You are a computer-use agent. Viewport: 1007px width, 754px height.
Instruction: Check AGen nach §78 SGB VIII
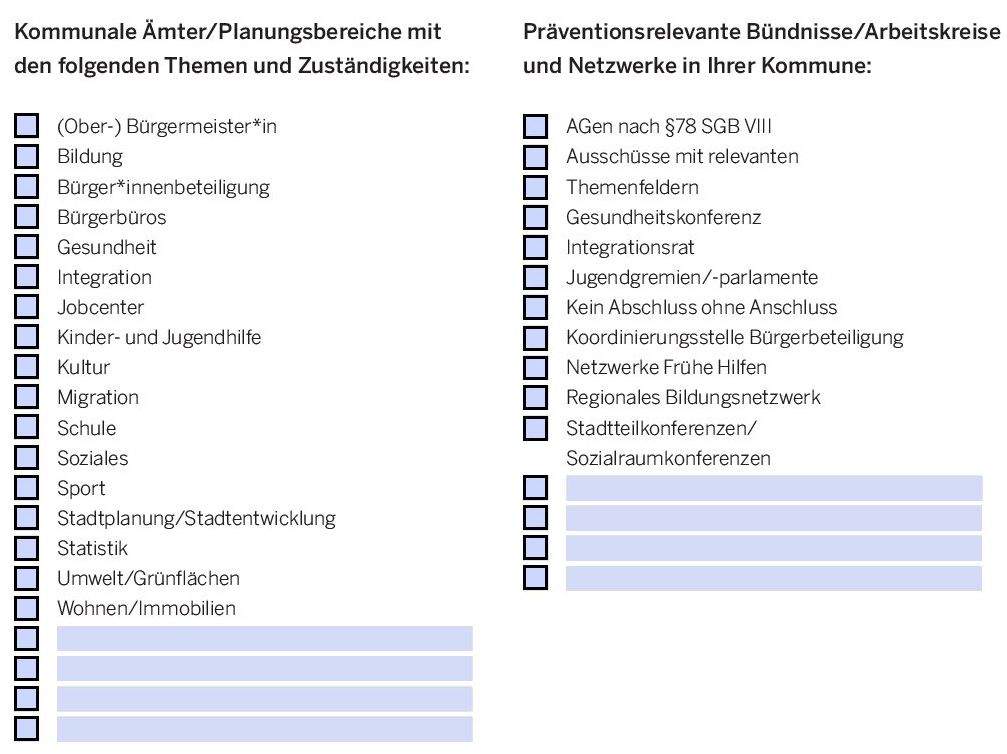[536, 127]
